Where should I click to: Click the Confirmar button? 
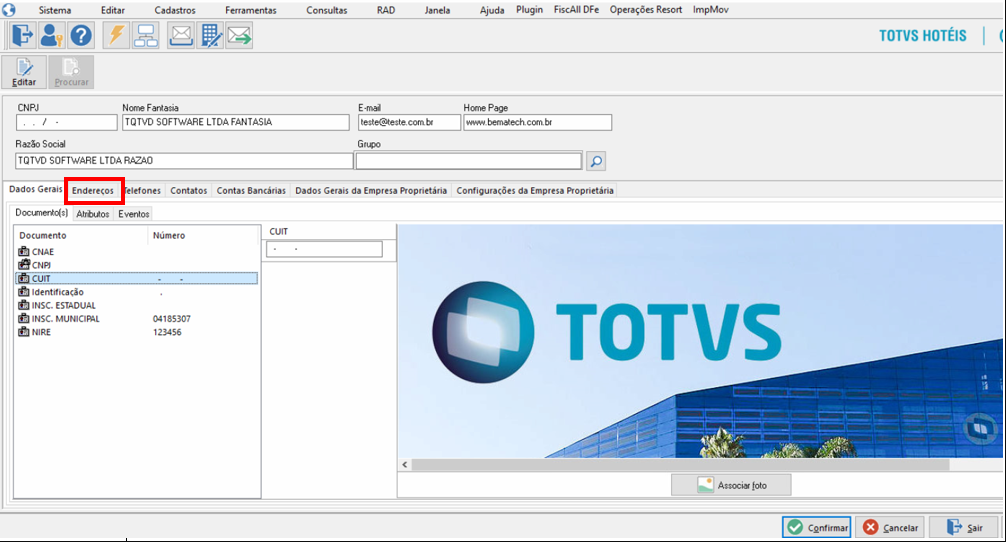[817, 527]
